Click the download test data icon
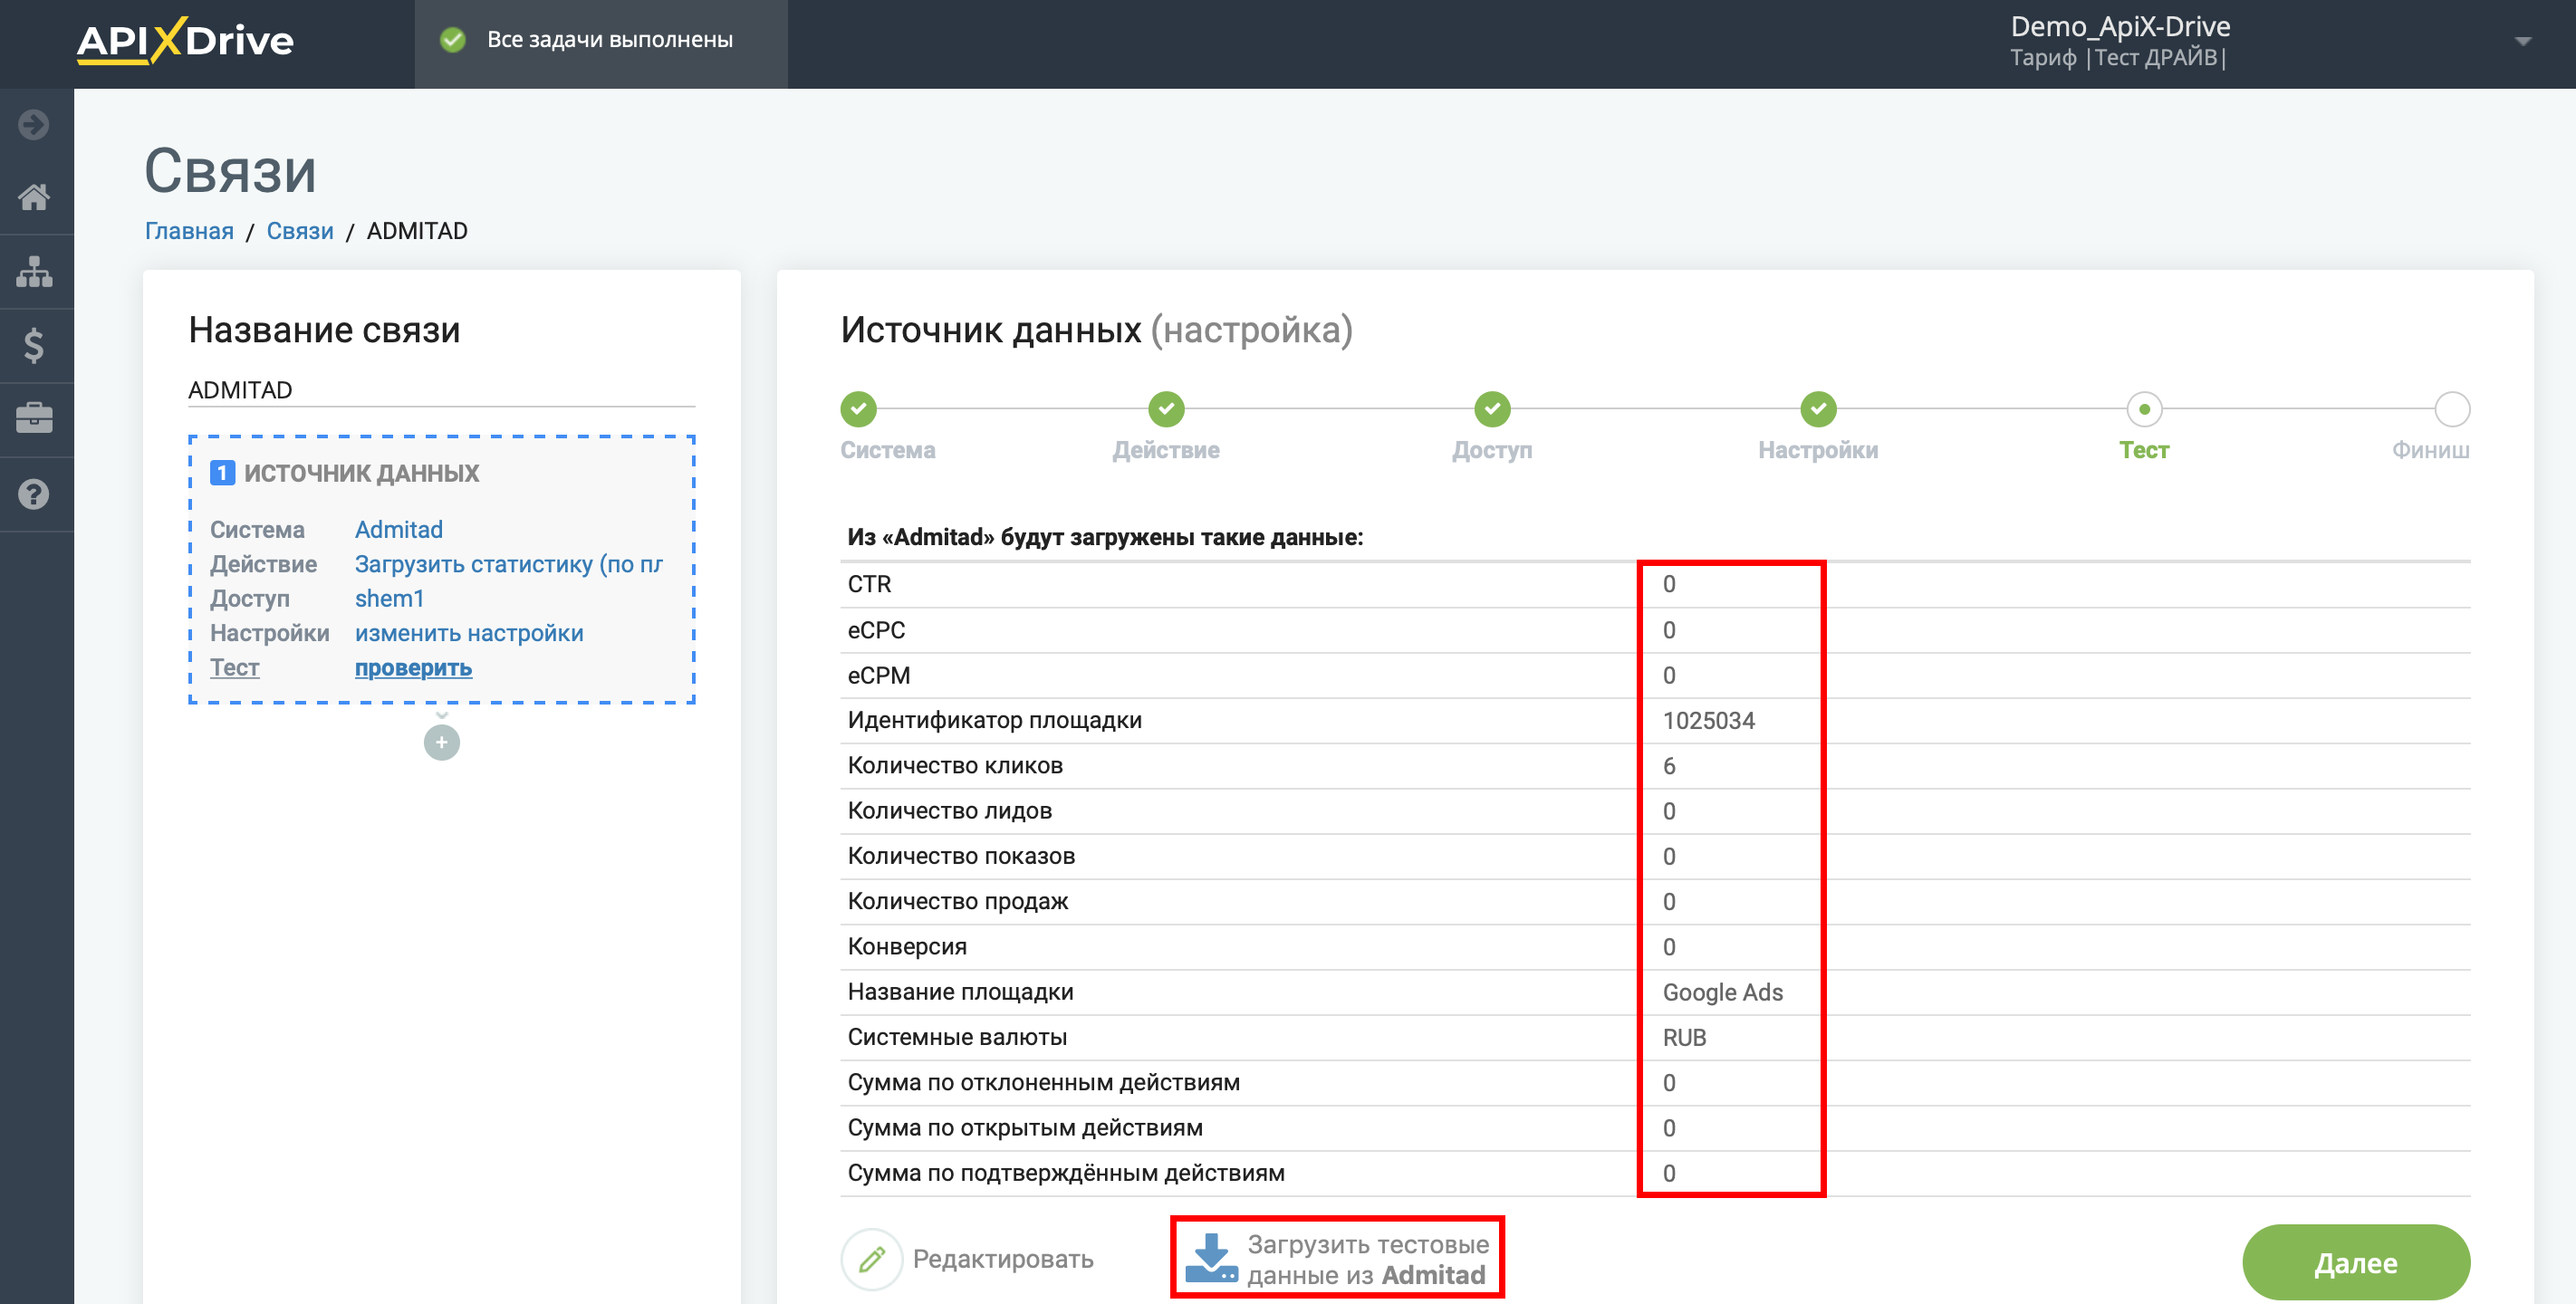Viewport: 2576px width, 1304px height. (1211, 1258)
